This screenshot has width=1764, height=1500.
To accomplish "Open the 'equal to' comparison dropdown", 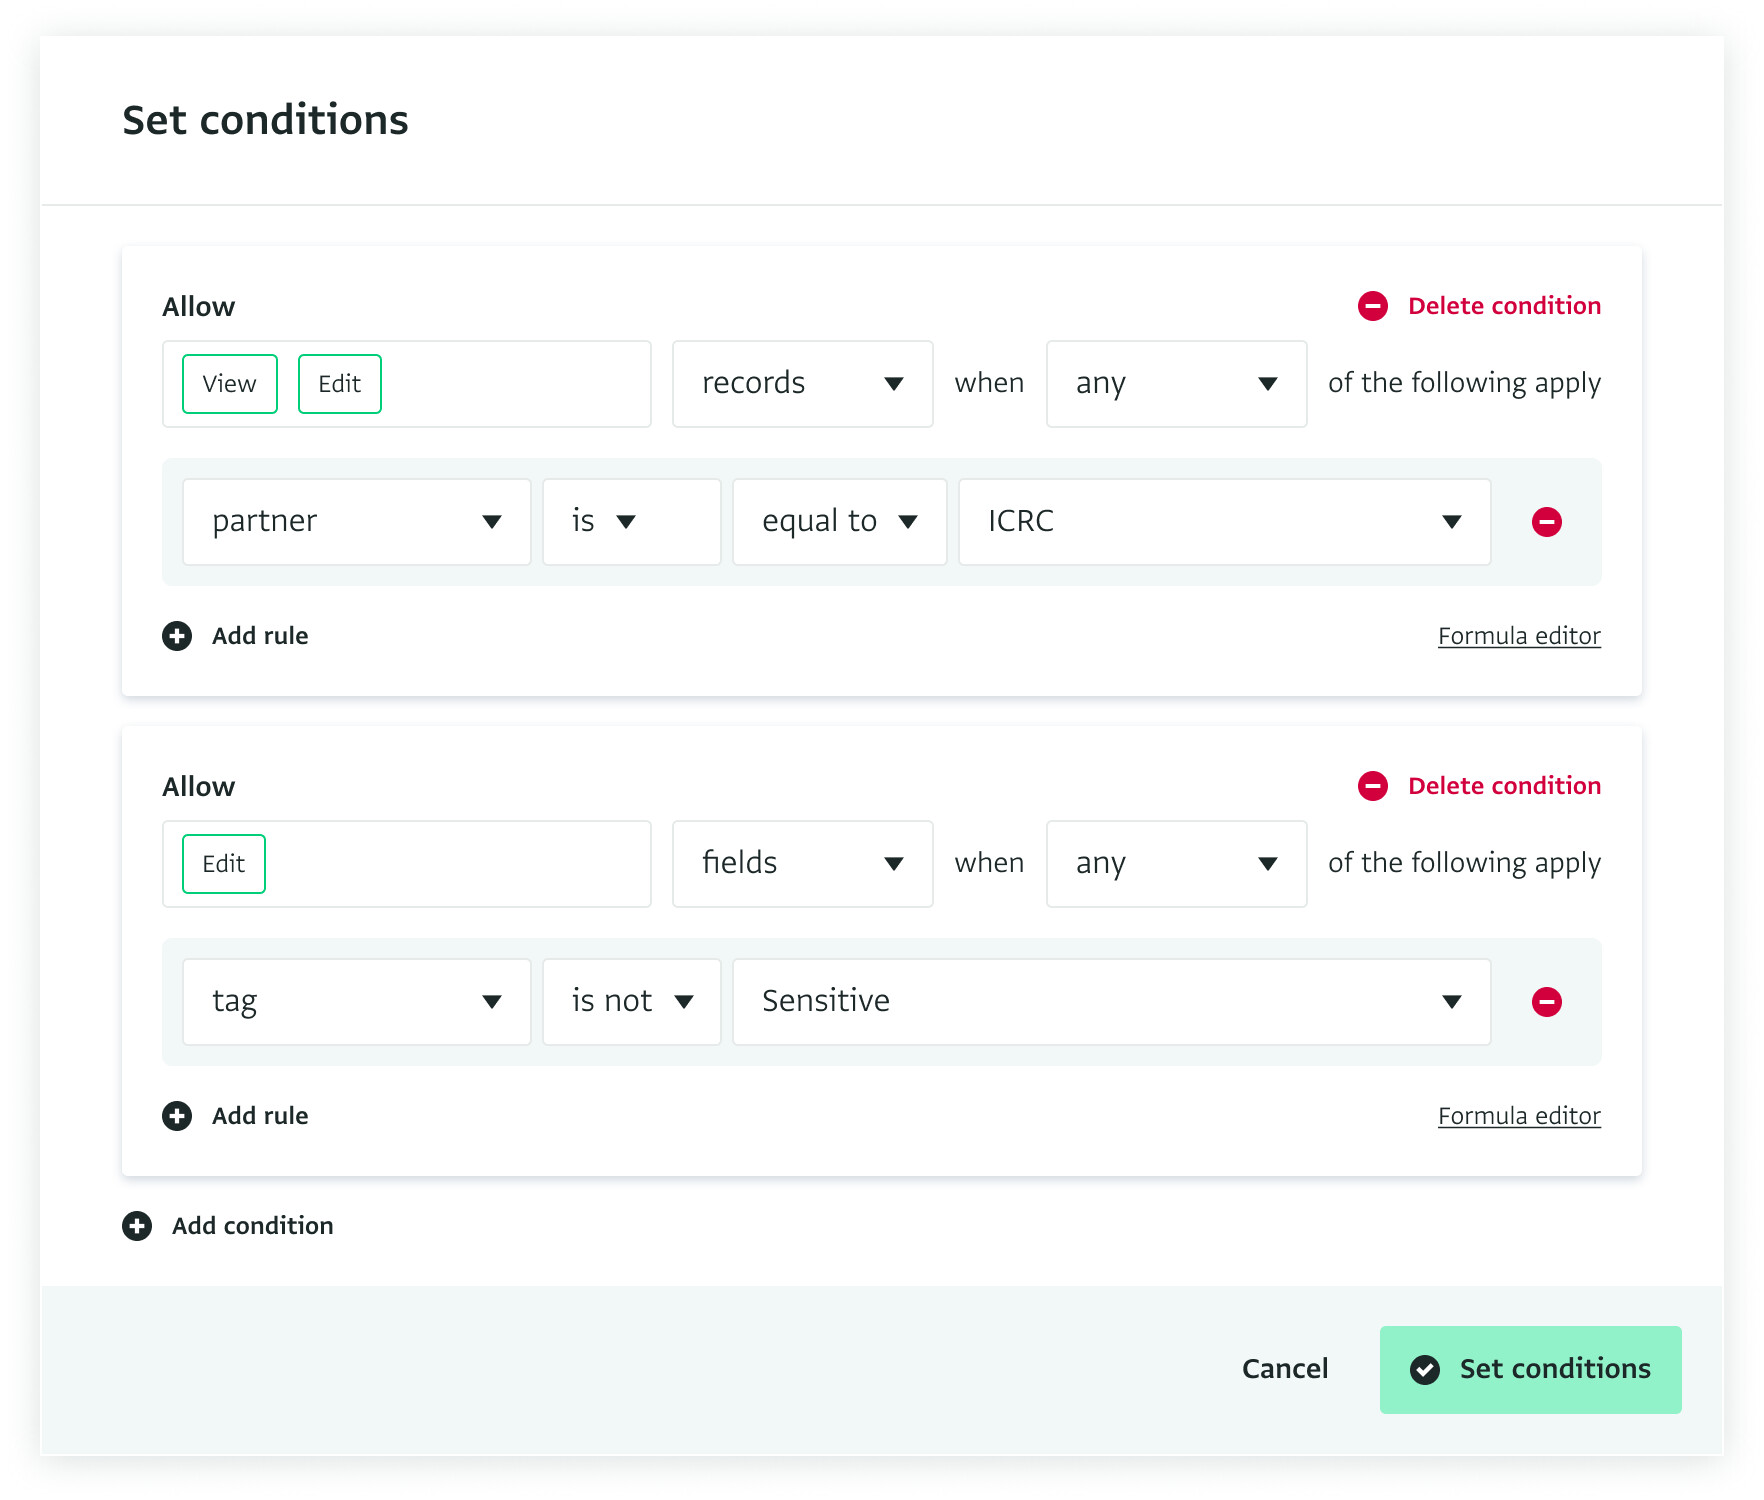I will 839,522.
